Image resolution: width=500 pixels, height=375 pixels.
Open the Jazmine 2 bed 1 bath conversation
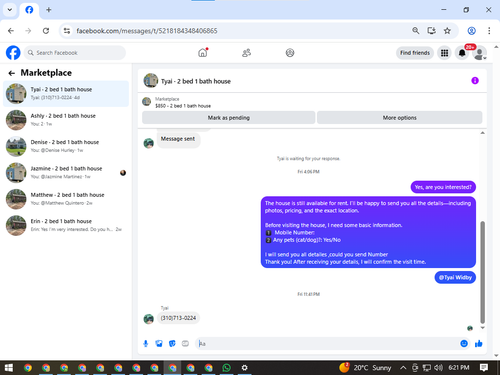(66, 172)
